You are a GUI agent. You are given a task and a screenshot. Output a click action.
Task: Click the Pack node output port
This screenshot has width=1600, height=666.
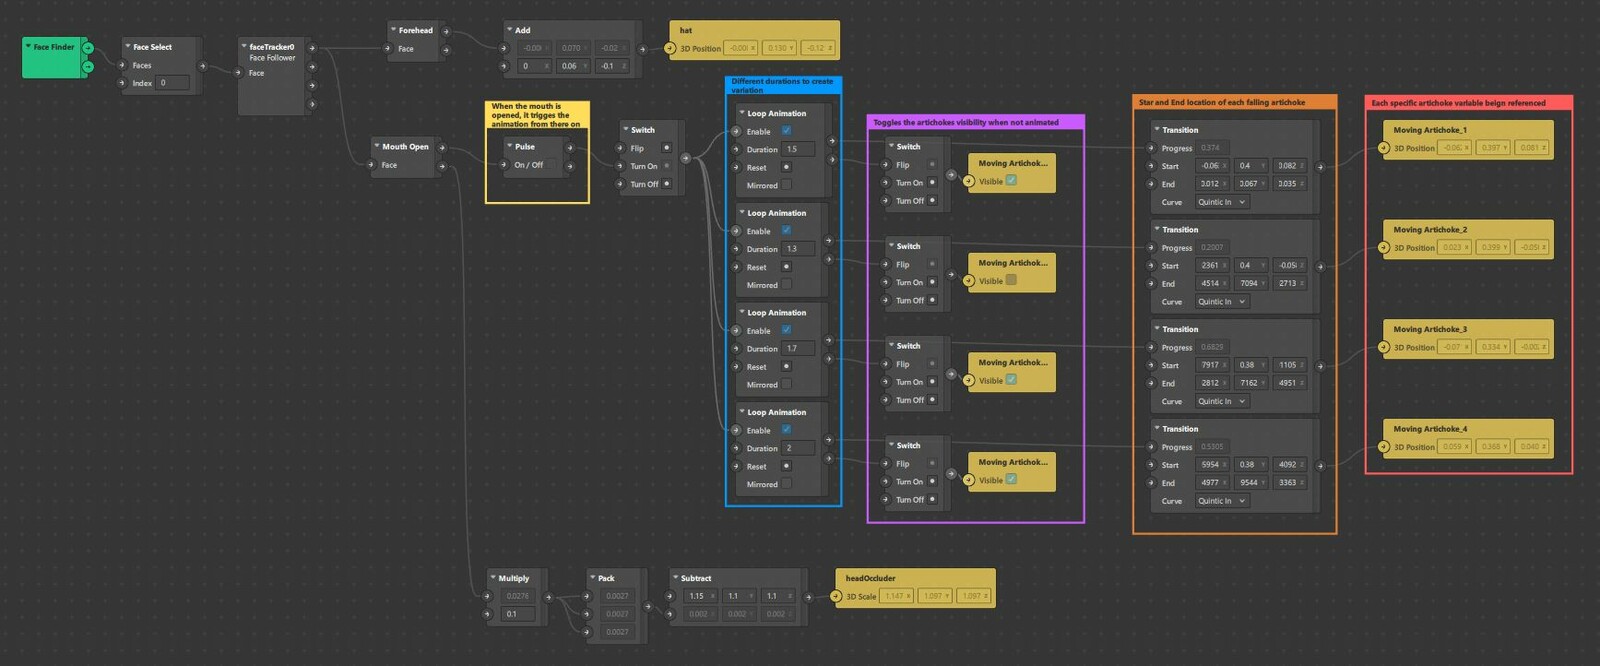647,606
